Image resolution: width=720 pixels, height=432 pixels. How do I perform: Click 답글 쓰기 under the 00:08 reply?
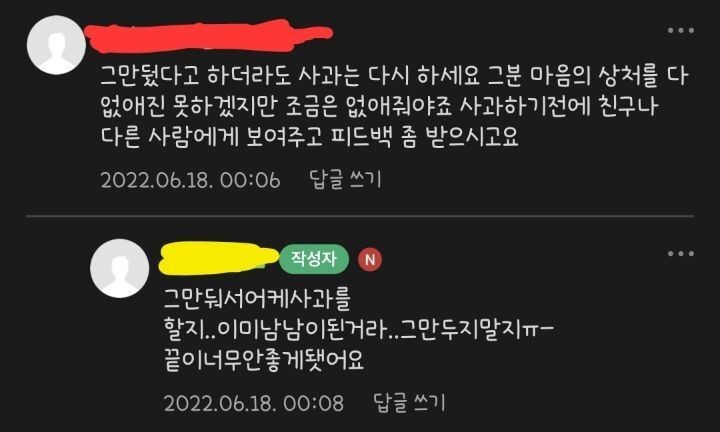[409, 403]
